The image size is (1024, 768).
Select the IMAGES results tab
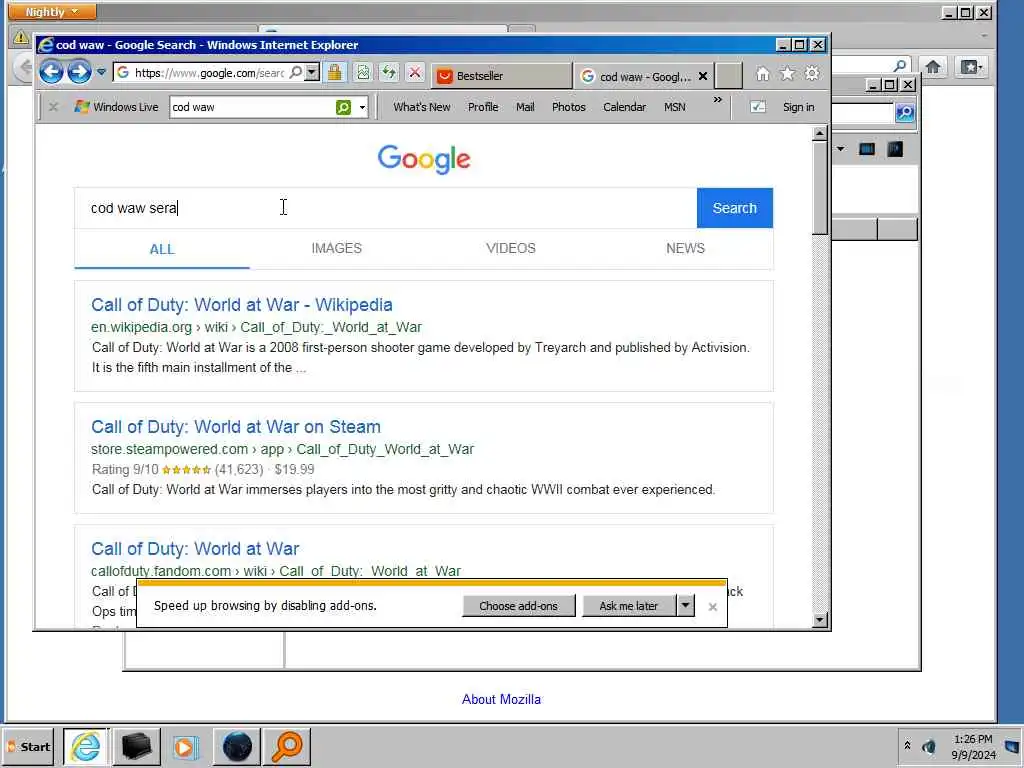coord(336,248)
